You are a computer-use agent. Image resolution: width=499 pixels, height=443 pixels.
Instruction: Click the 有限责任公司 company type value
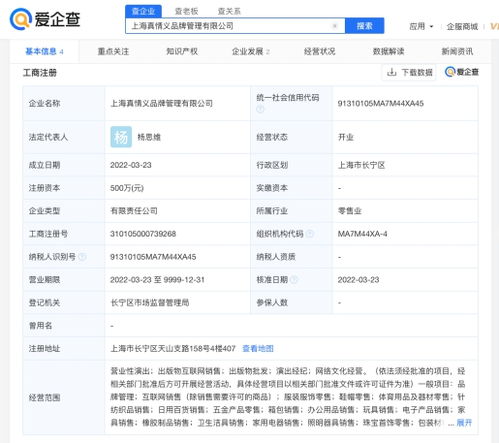pyautogui.click(x=134, y=211)
